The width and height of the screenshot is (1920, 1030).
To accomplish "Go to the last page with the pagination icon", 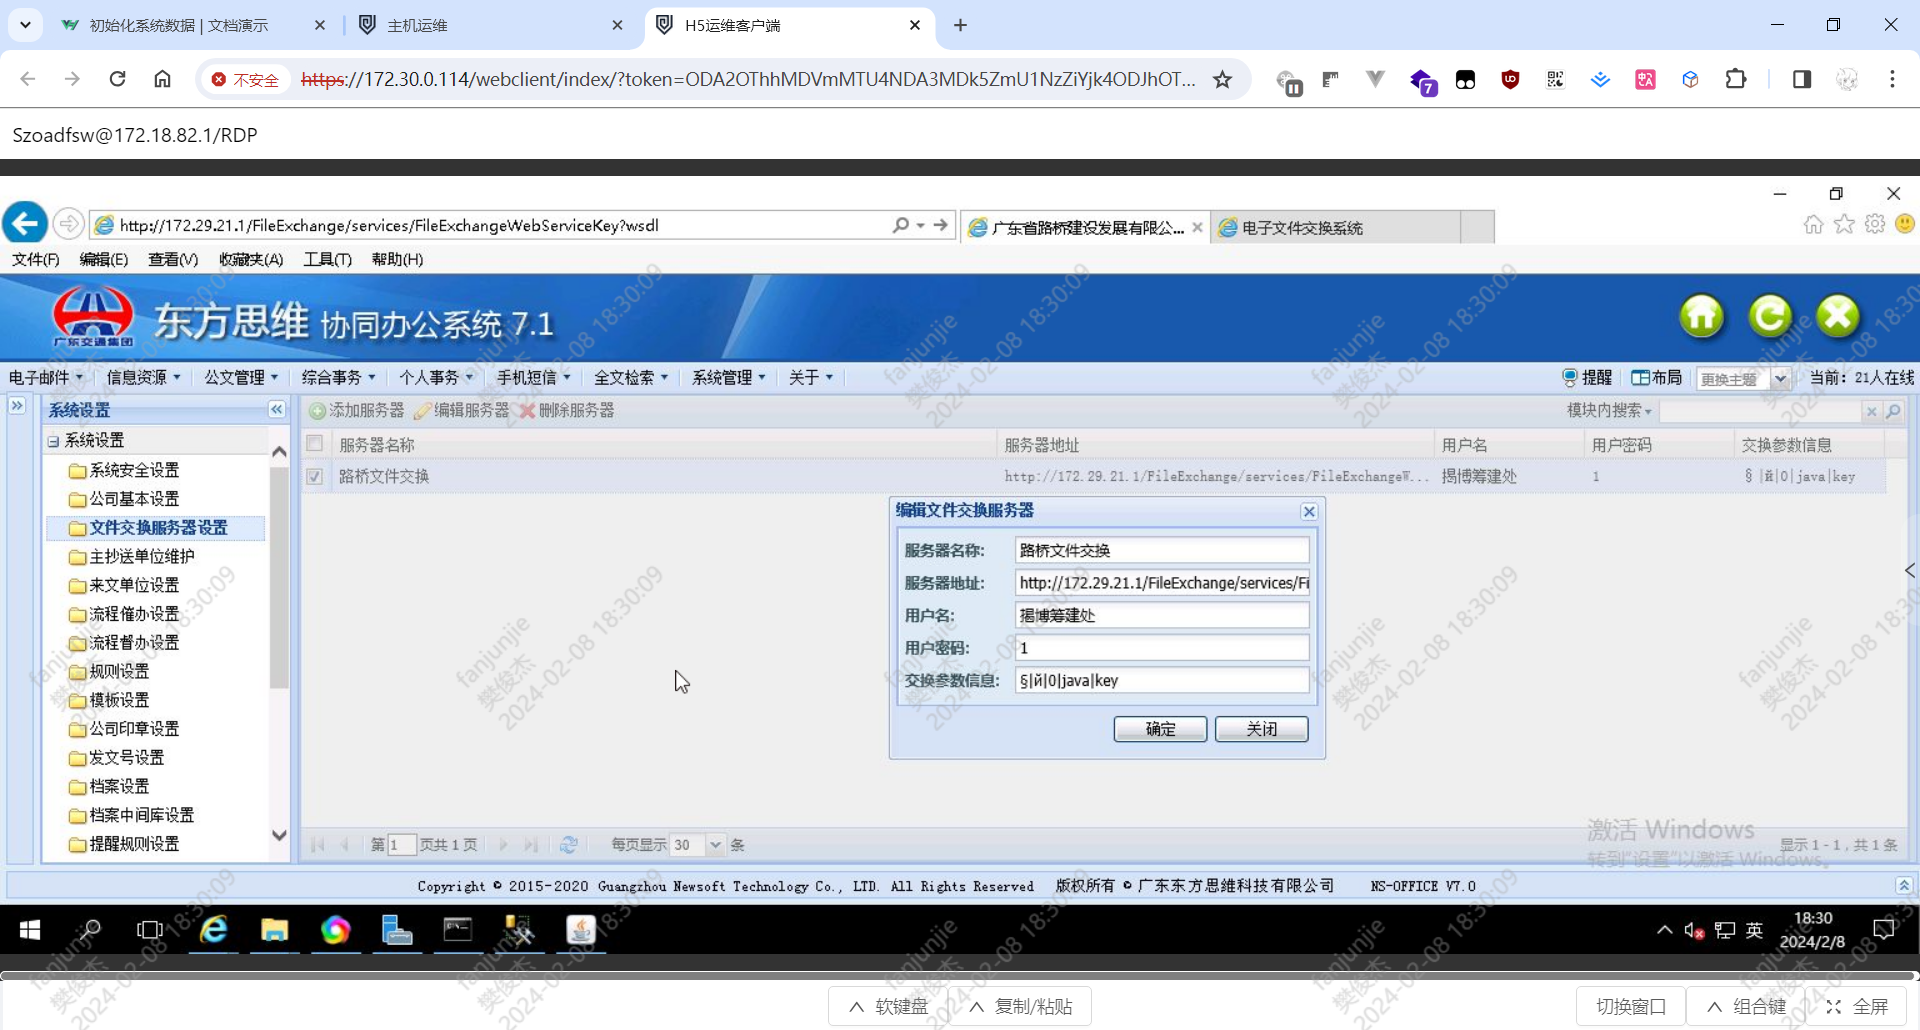I will coord(531,845).
